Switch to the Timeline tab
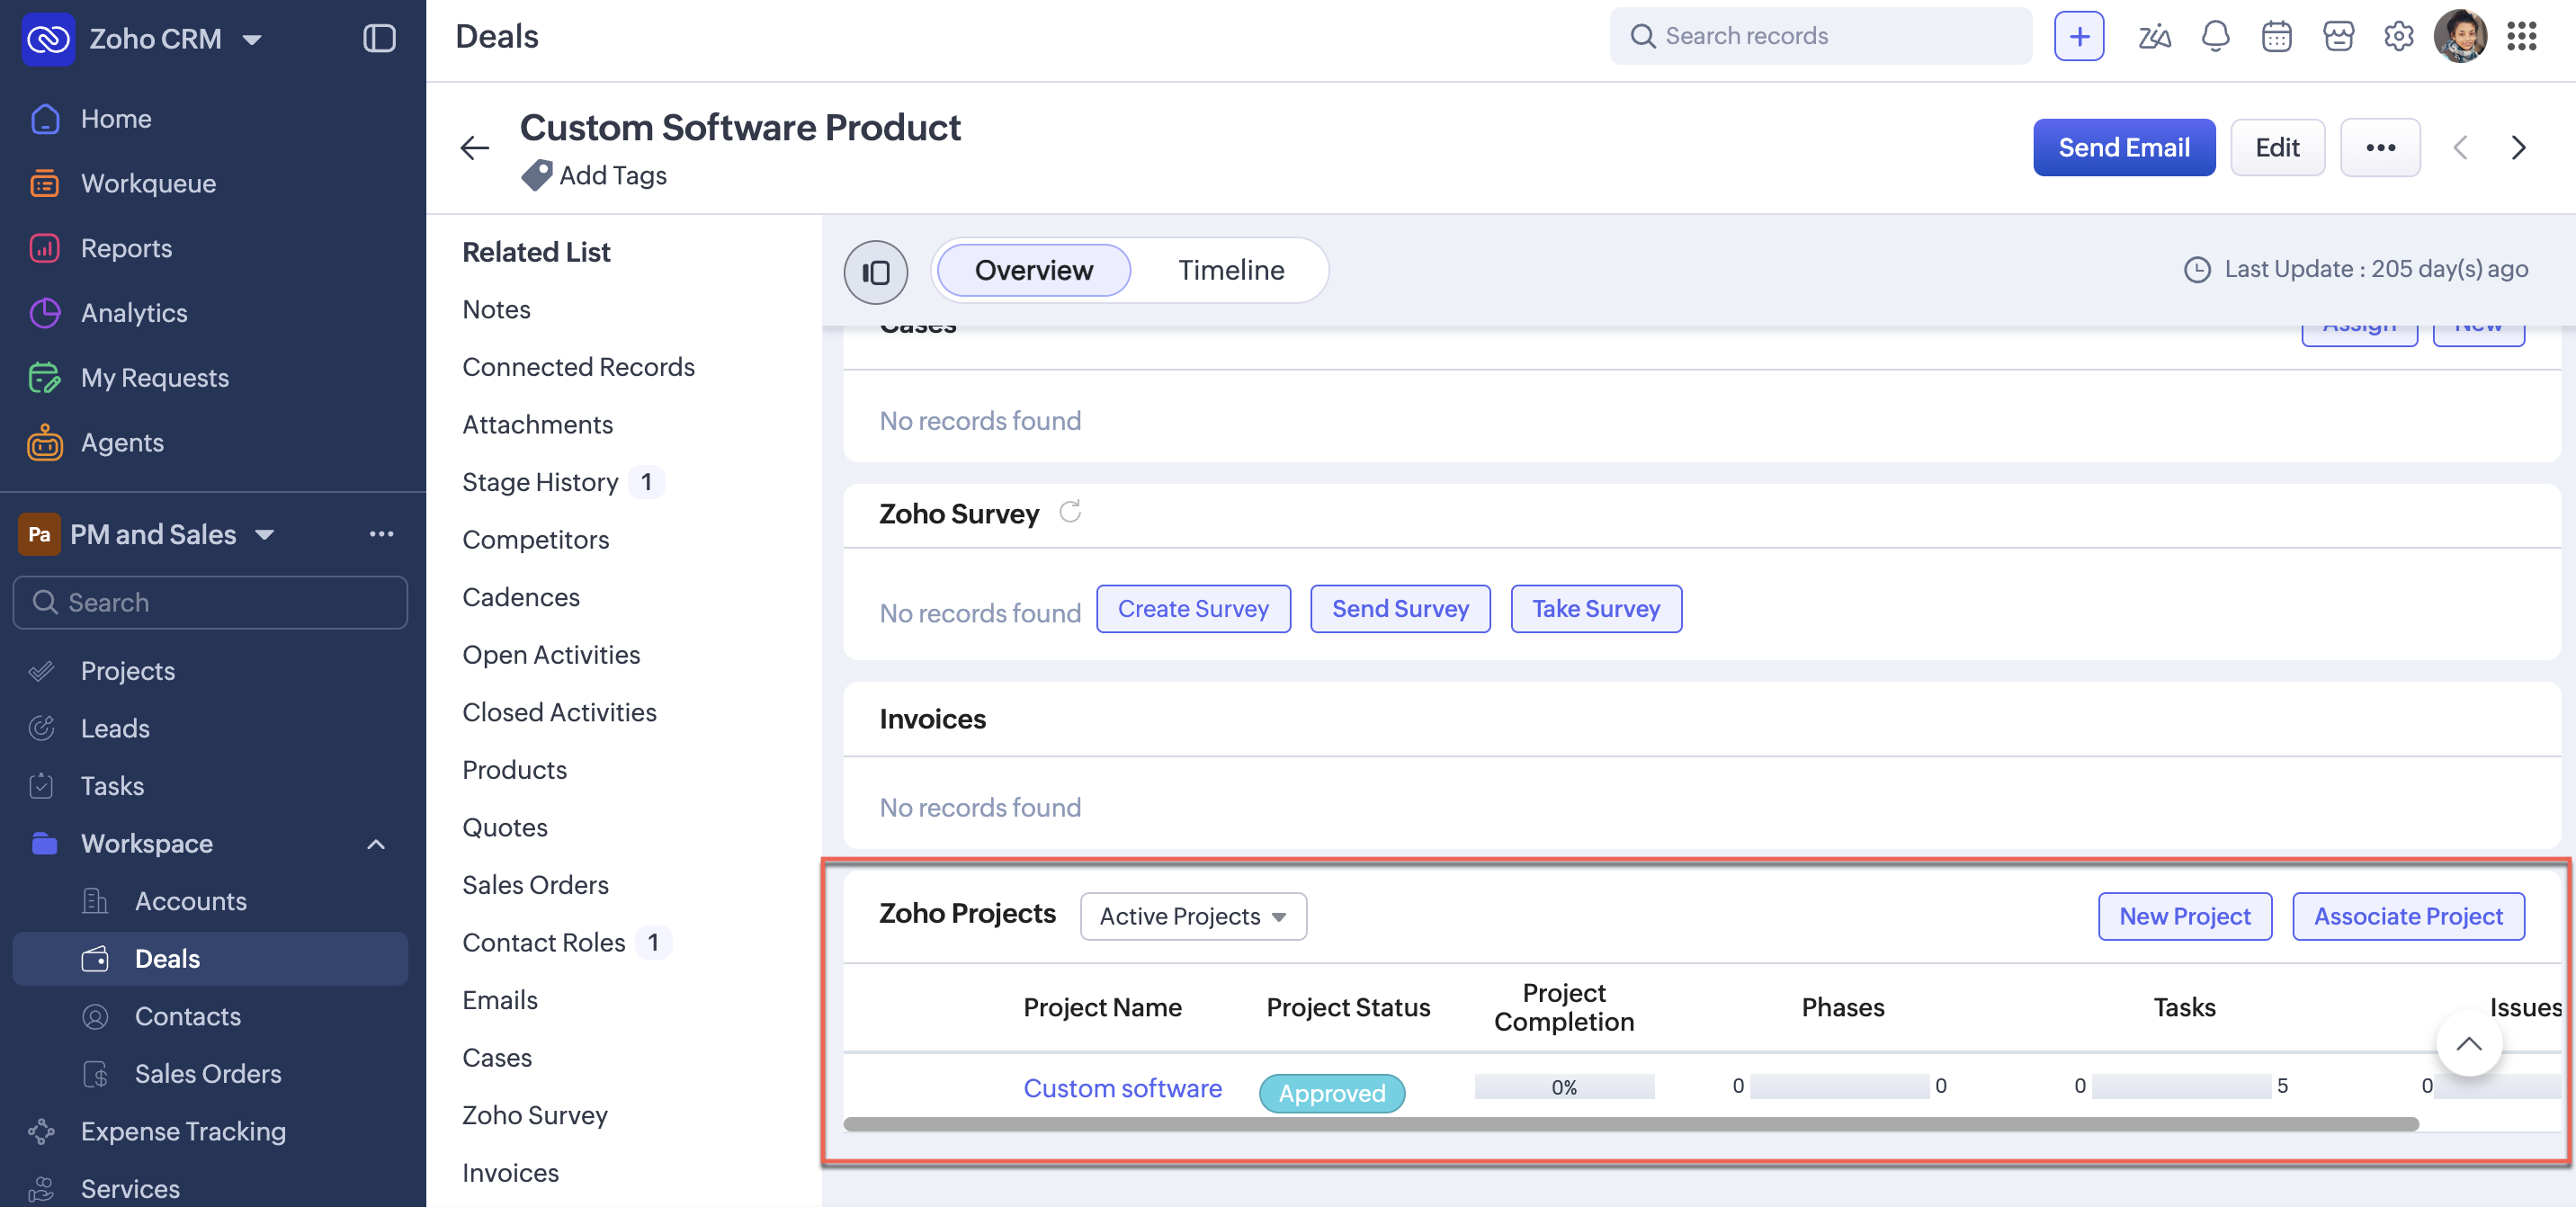Viewport: 2576px width, 1207px height. pyautogui.click(x=1230, y=270)
